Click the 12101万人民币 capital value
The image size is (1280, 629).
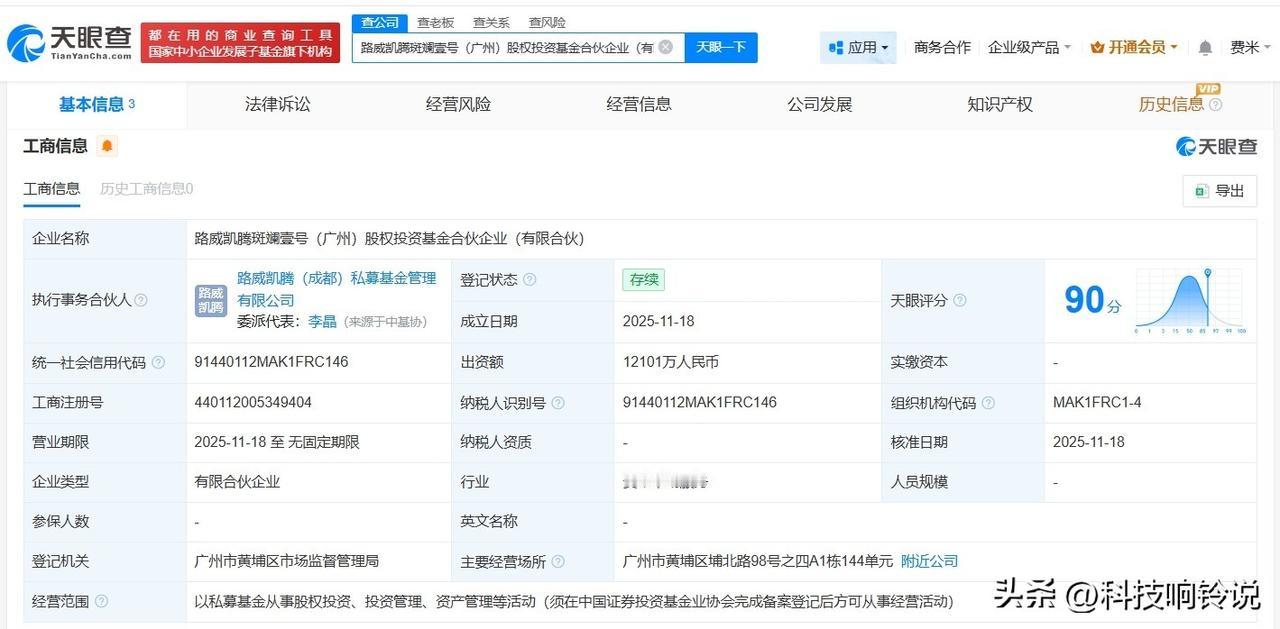coord(670,362)
